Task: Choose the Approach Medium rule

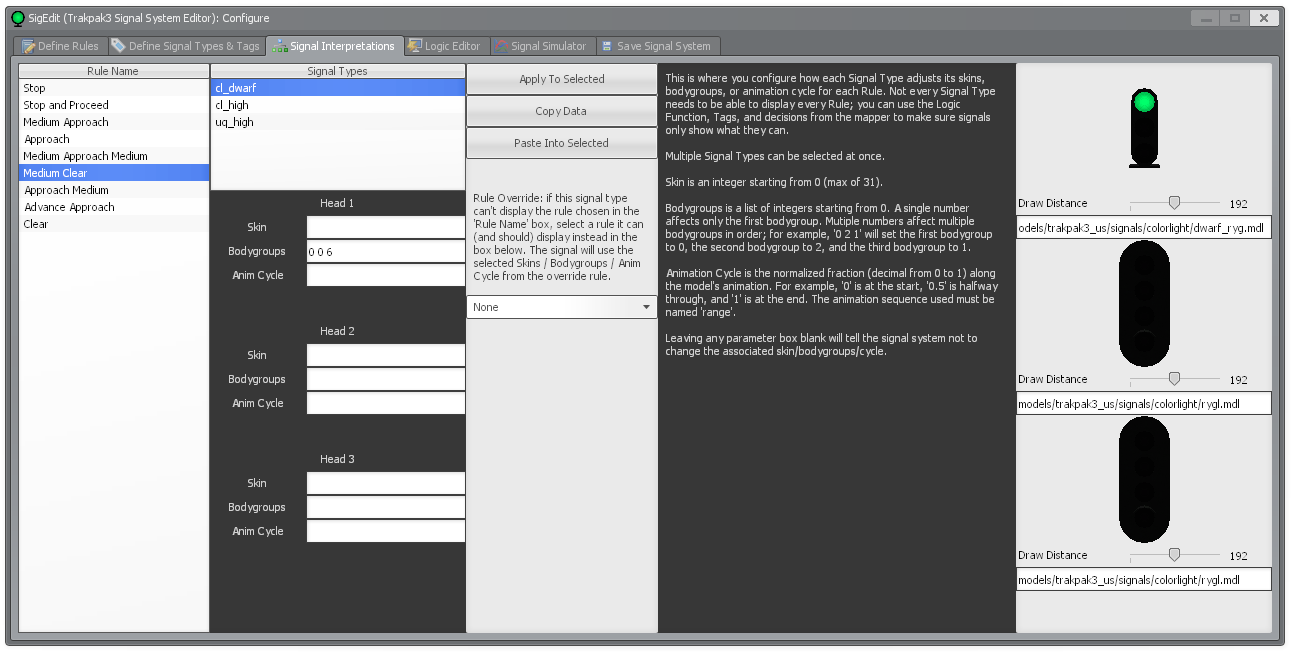Action: [x=114, y=190]
